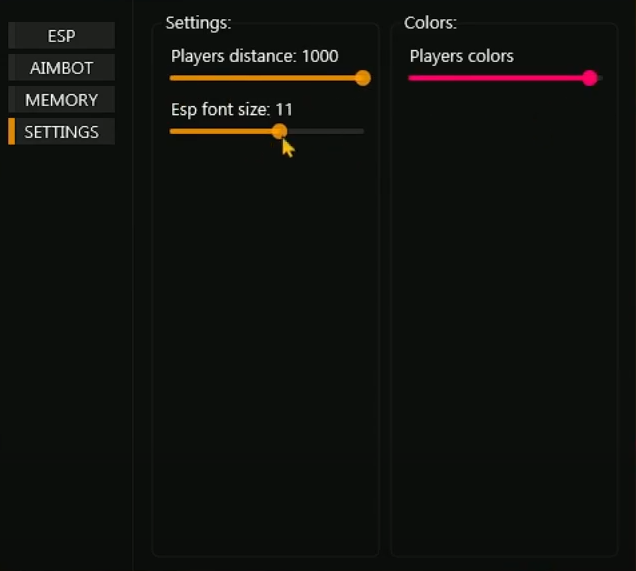
Task: Click the SETTINGS tab
Action: click(x=61, y=132)
